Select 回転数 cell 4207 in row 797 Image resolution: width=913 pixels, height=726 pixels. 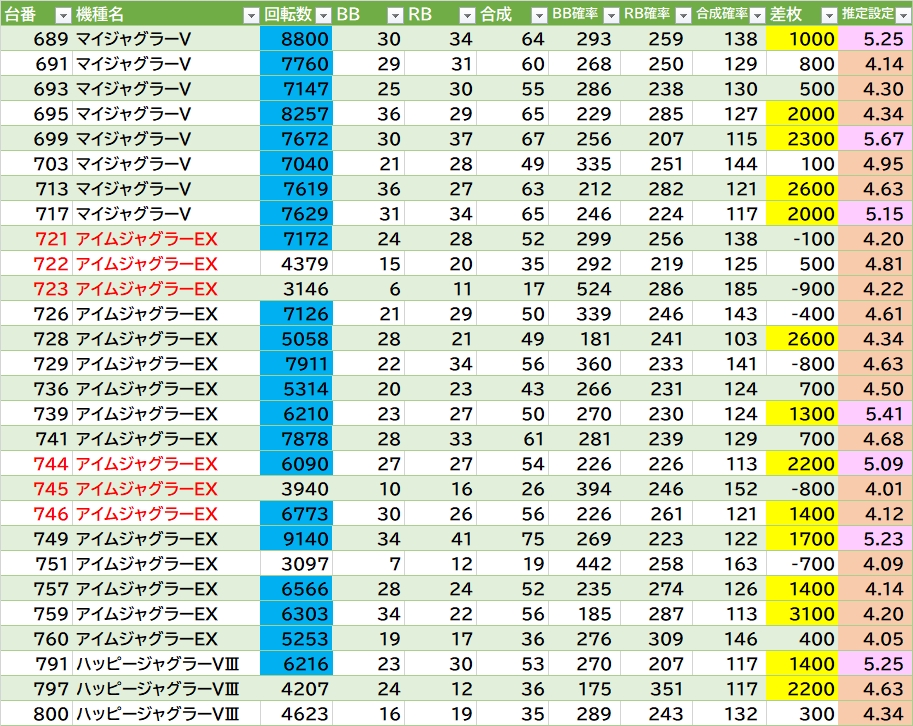coord(296,689)
